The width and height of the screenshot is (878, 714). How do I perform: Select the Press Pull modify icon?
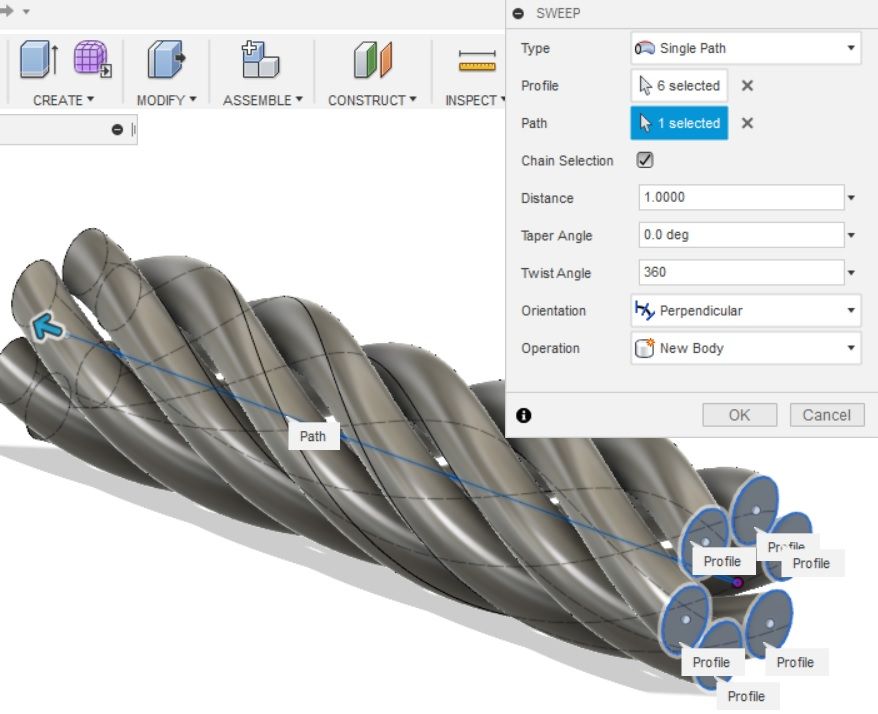pyautogui.click(x=166, y=59)
